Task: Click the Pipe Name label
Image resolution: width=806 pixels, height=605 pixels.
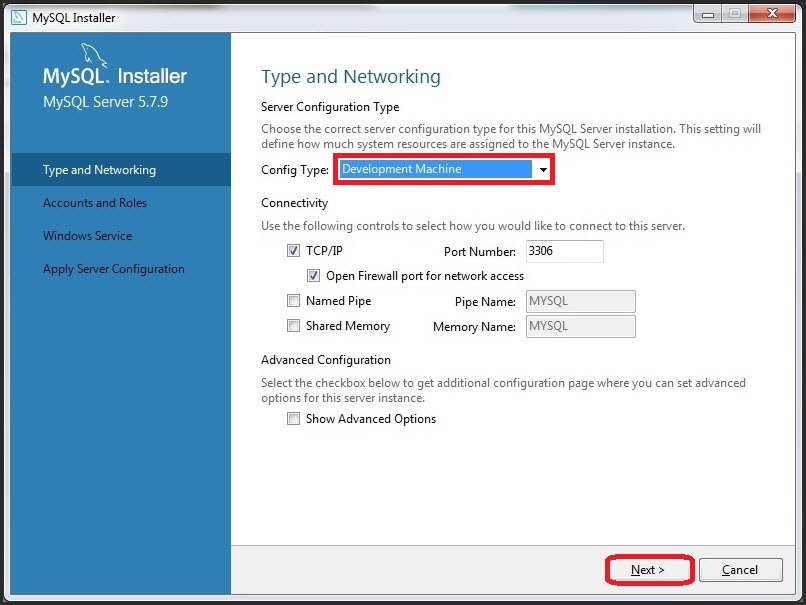Action: pos(485,302)
